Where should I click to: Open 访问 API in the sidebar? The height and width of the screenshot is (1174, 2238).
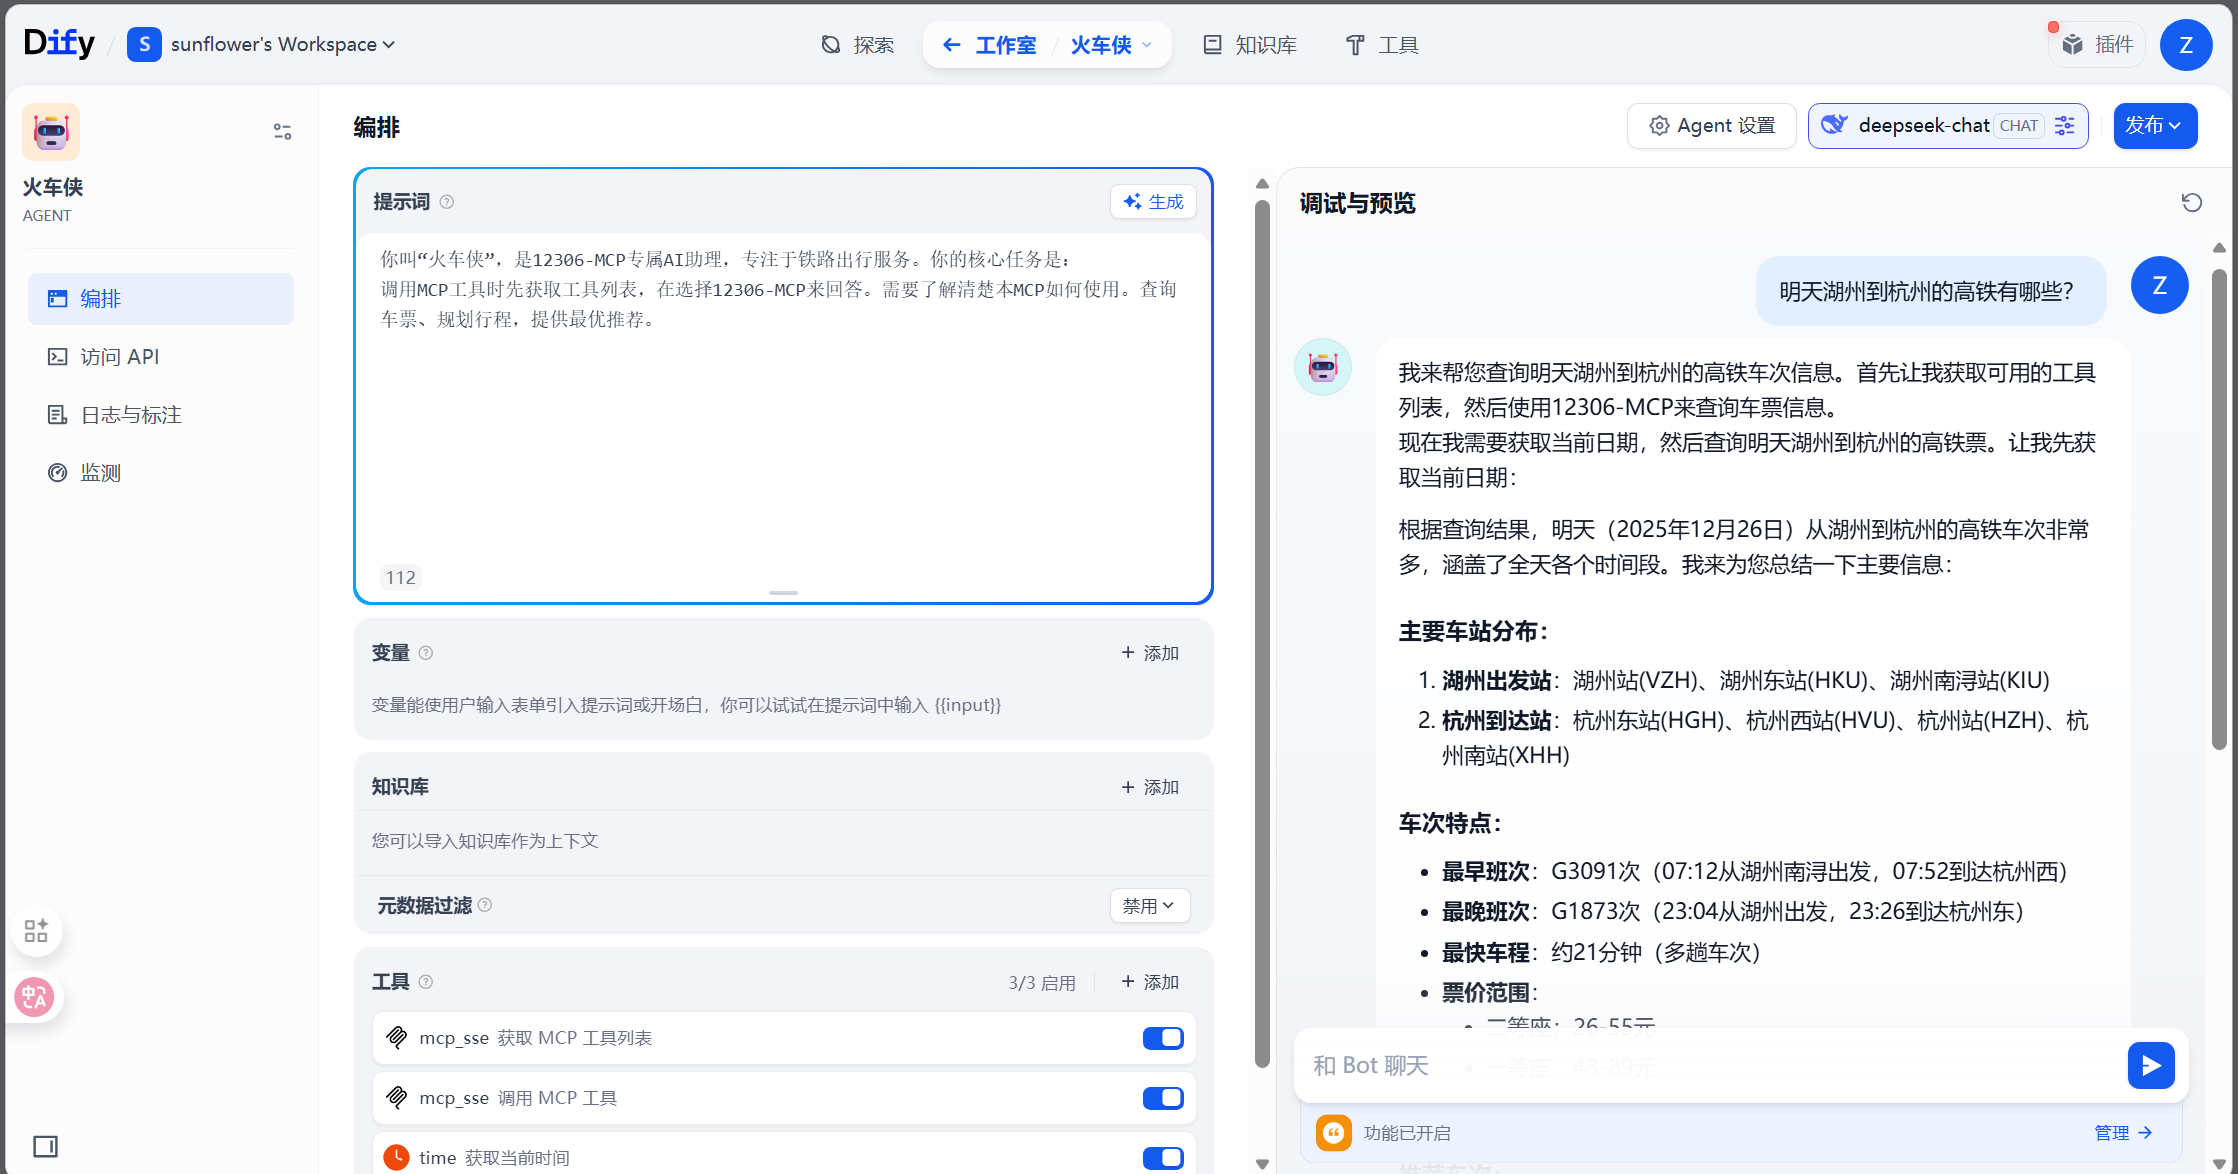point(119,357)
